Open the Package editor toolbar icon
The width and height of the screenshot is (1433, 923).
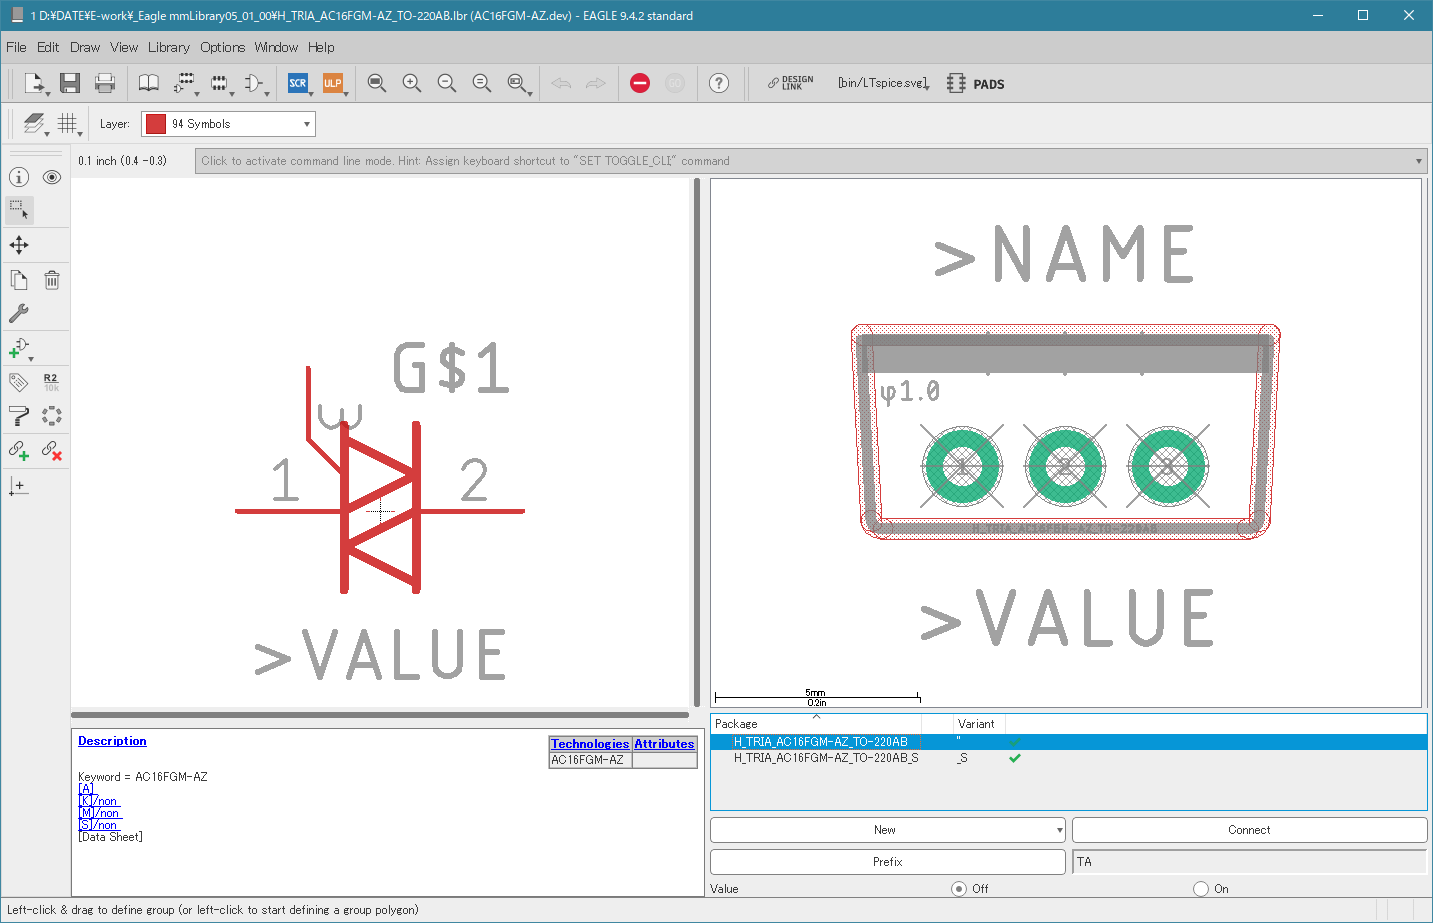(219, 83)
